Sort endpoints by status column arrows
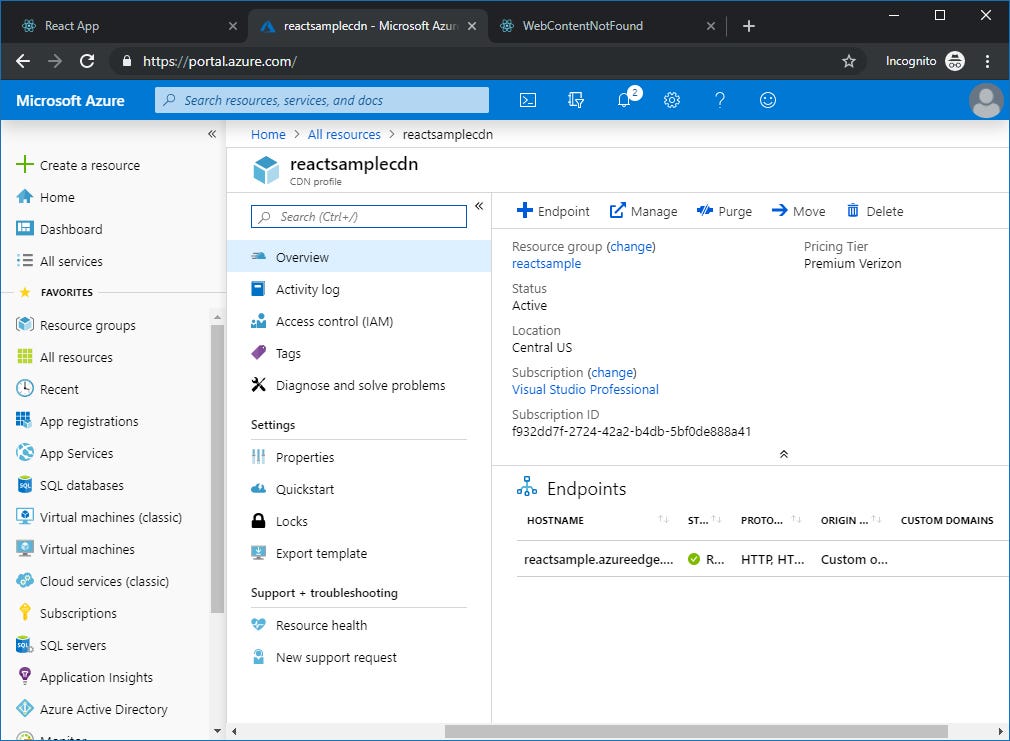 (716, 519)
